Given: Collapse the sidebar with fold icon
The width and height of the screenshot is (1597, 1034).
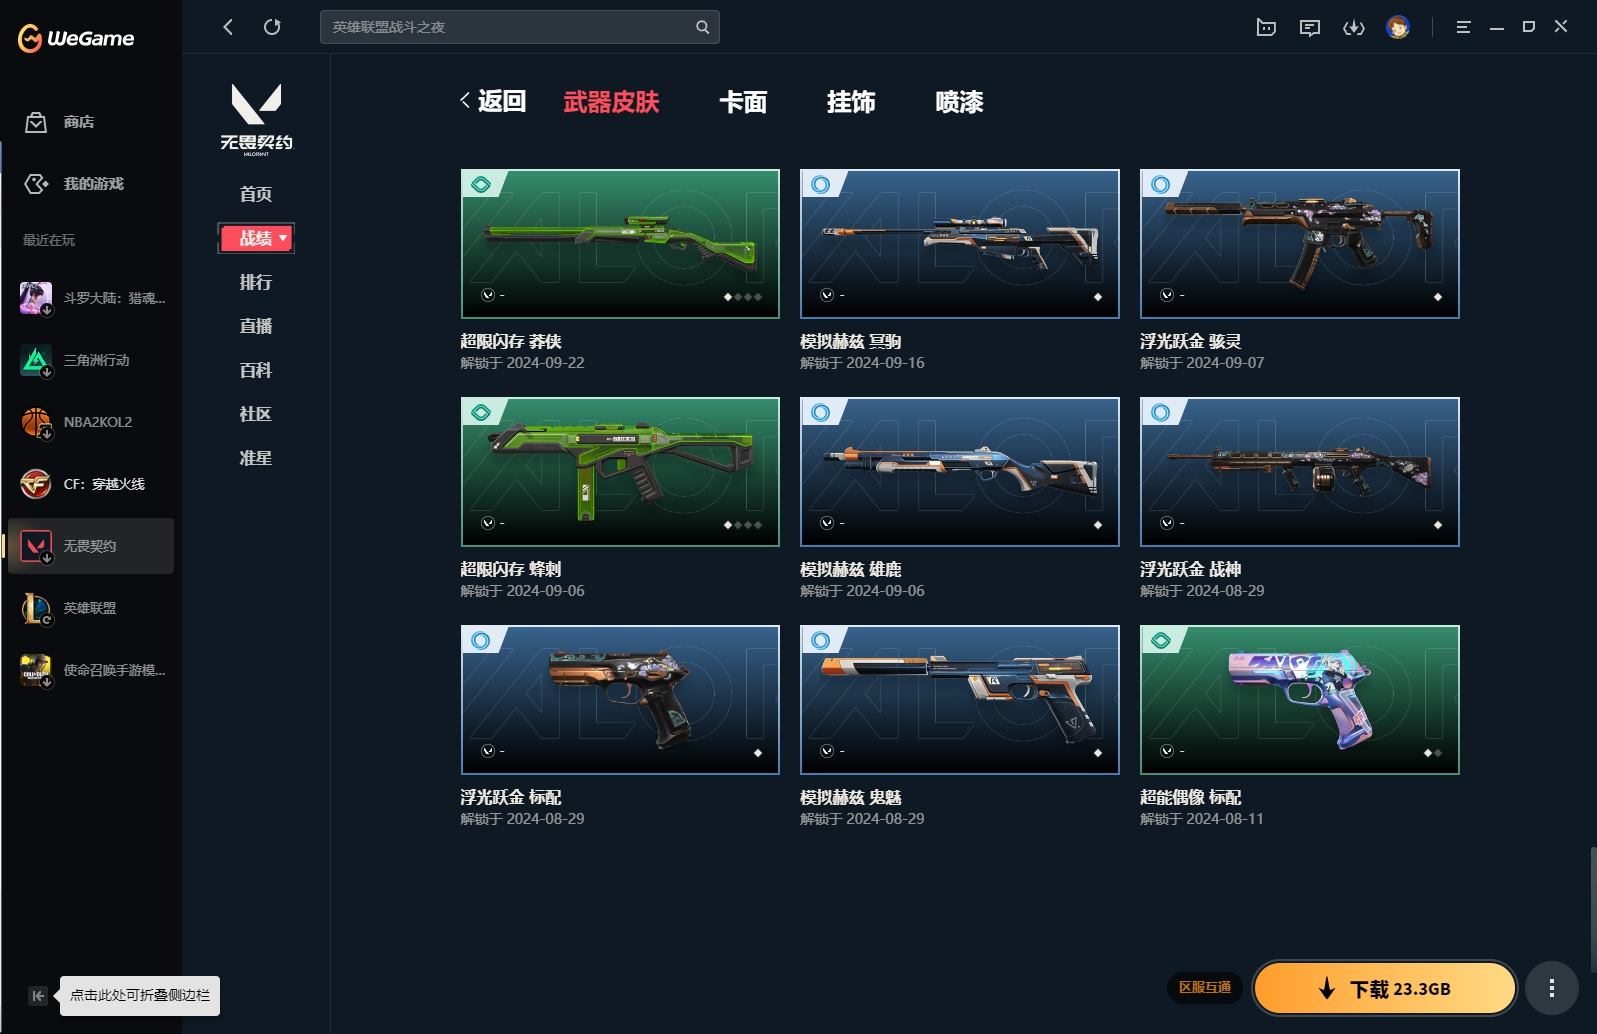Looking at the screenshot, I should (x=37, y=996).
